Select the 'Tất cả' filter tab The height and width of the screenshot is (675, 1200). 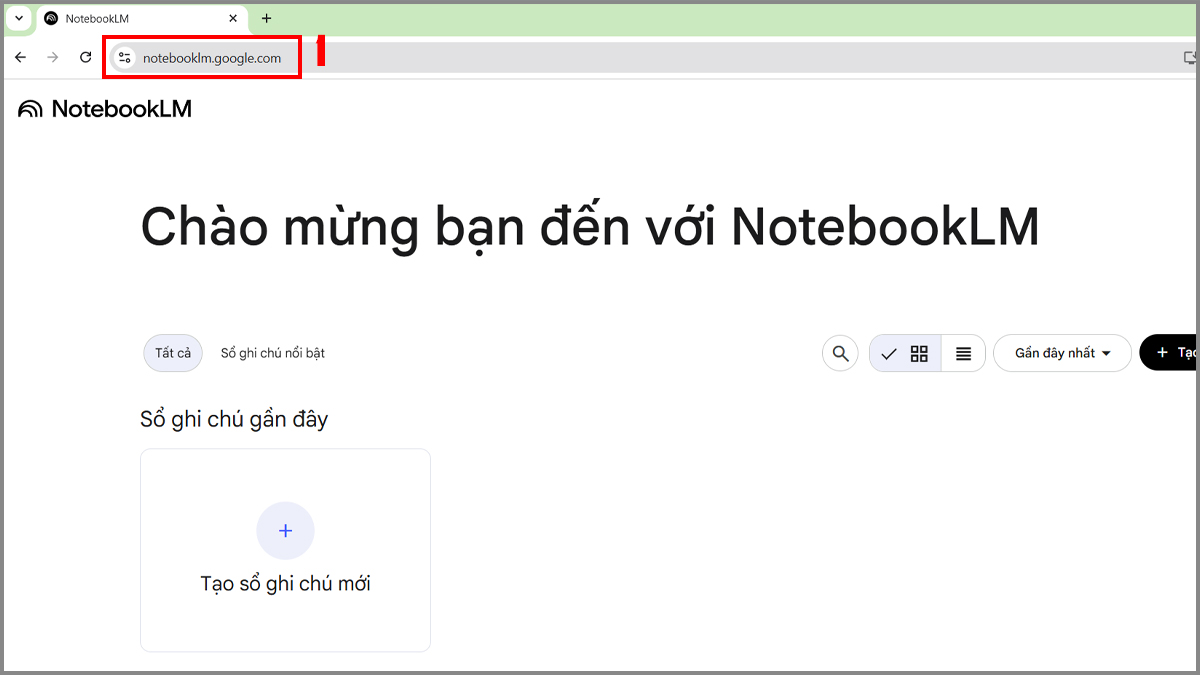click(173, 353)
